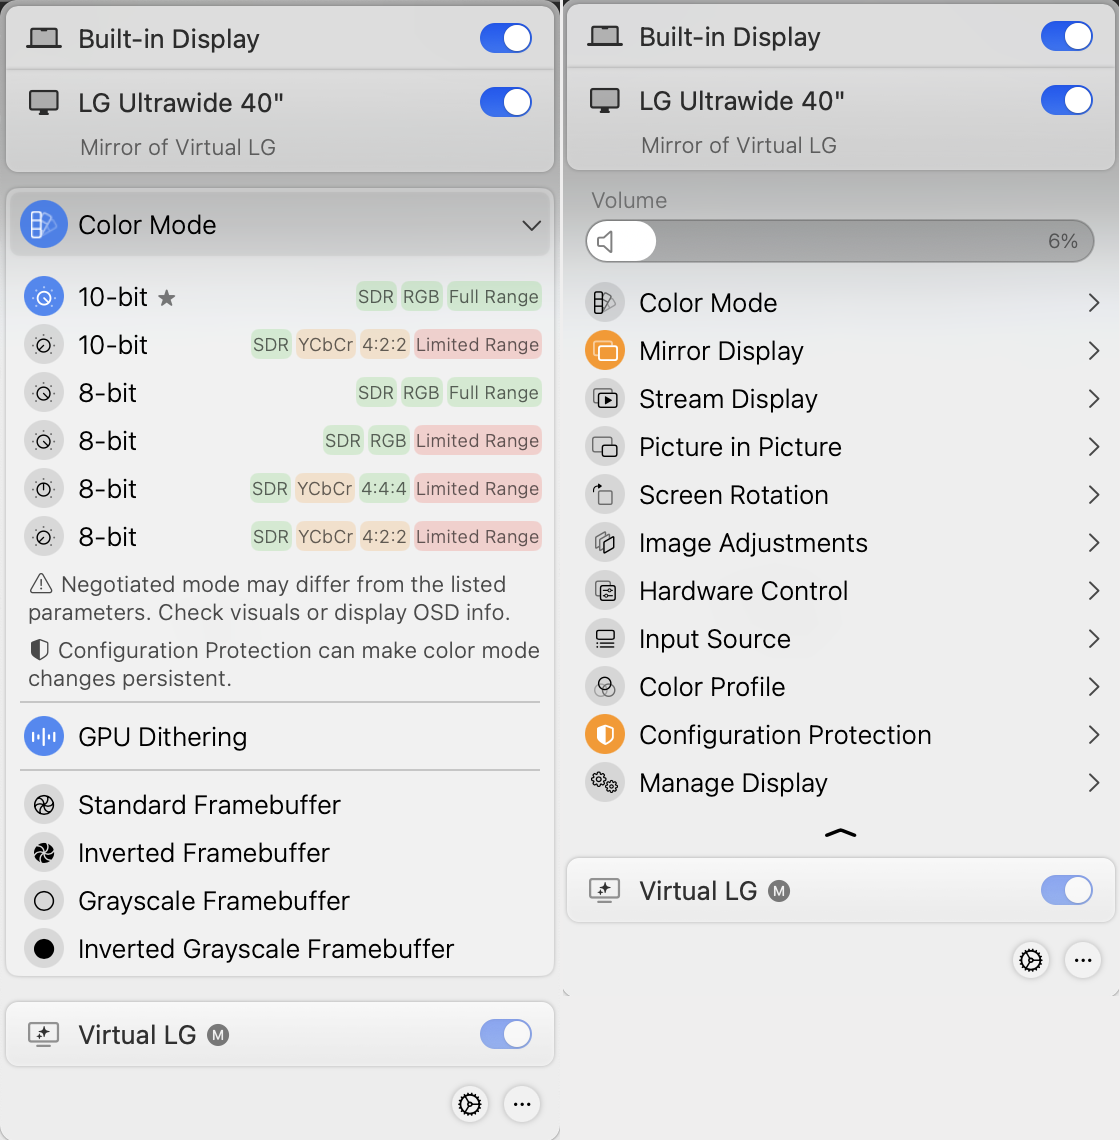The height and width of the screenshot is (1140, 1120).
Task: Toggle Built-in Display switch above the Volume slider
Action: [x=1066, y=37]
